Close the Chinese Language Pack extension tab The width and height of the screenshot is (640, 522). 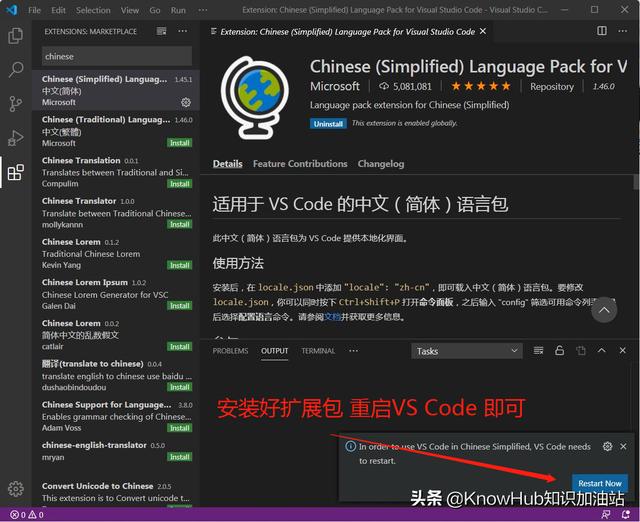[483, 31]
